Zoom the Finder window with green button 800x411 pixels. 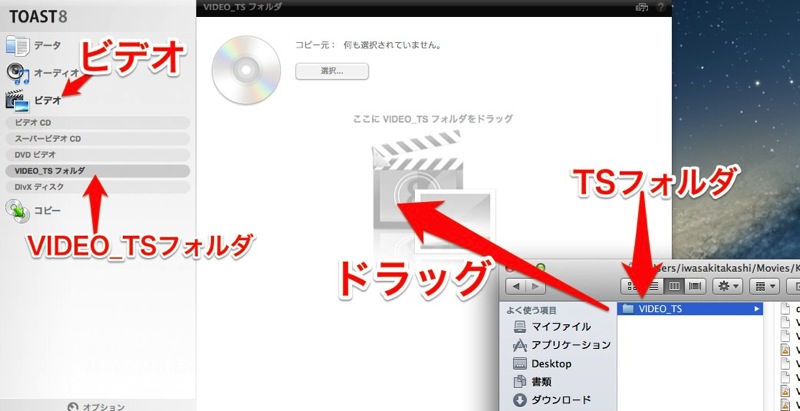pyautogui.click(x=540, y=267)
